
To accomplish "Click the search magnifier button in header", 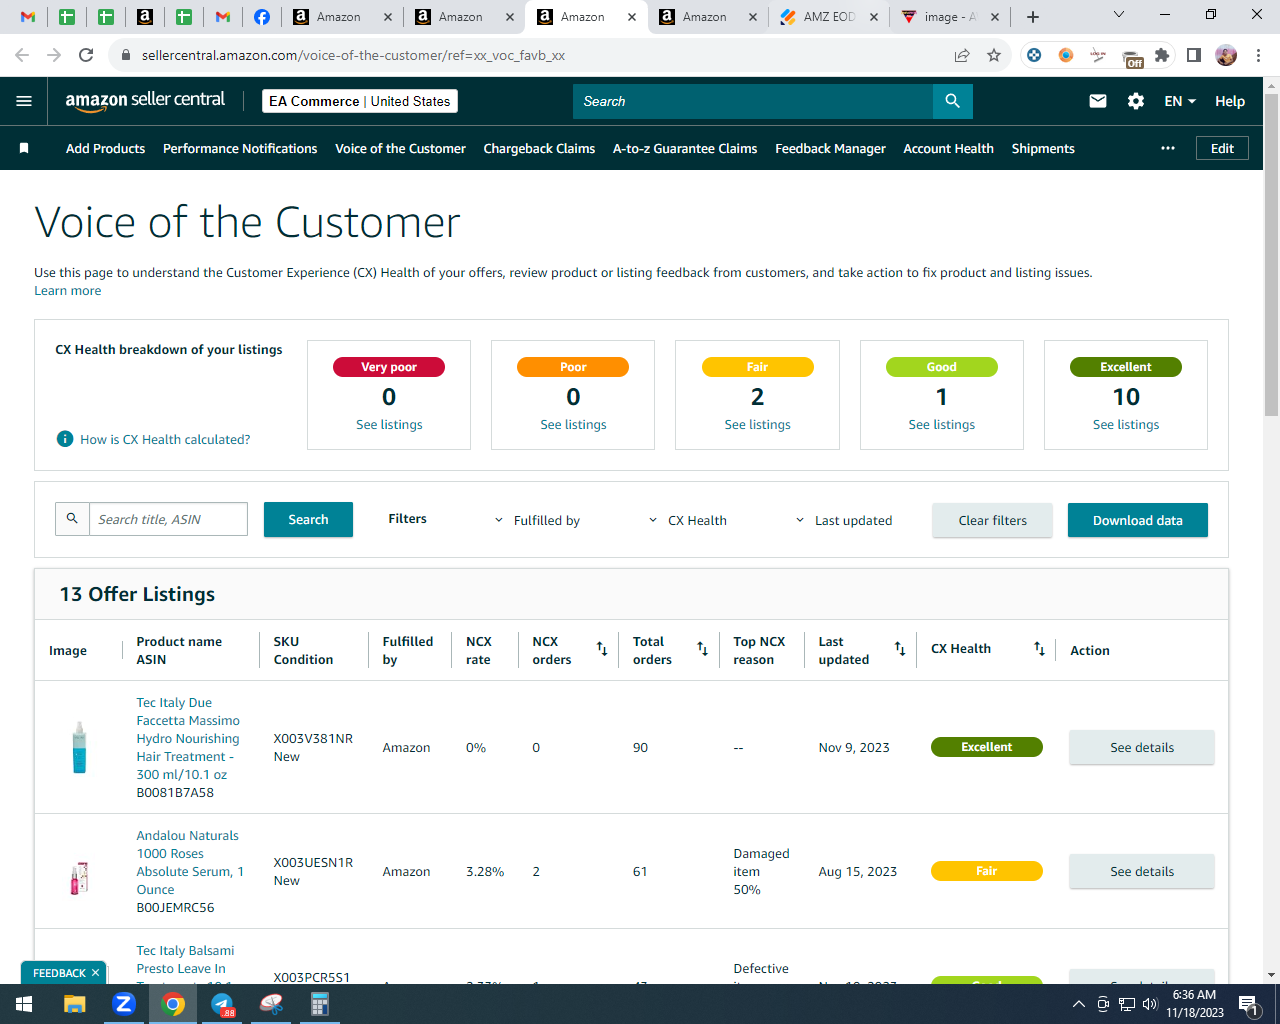I will 953,101.
